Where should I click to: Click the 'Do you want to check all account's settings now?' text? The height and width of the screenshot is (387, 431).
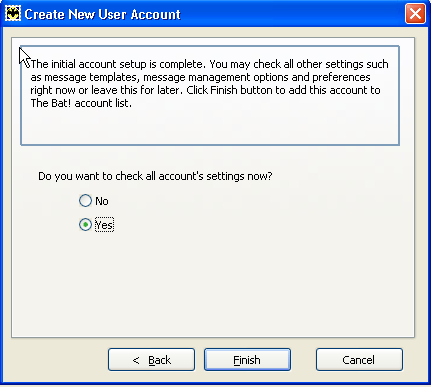tap(155, 176)
